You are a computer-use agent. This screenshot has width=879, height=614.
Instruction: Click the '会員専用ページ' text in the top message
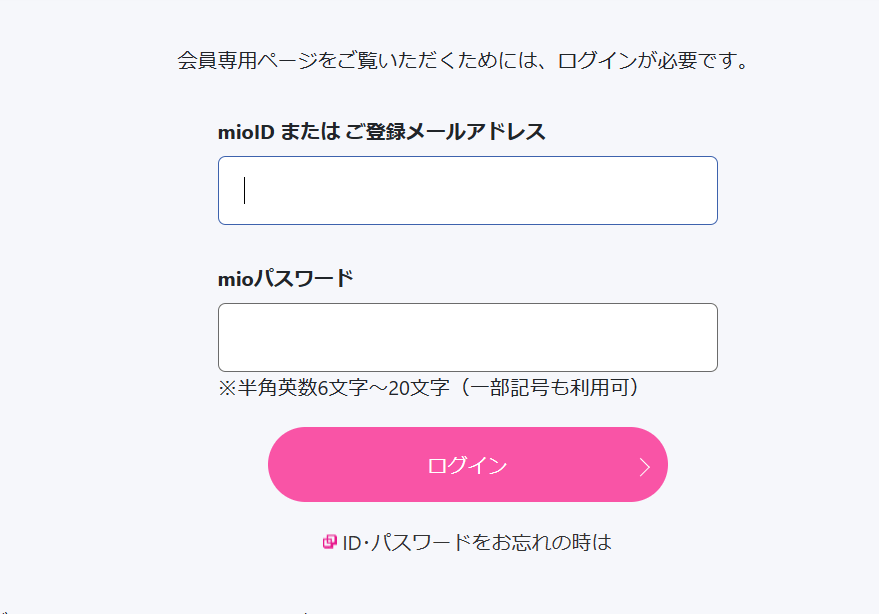coord(248,60)
